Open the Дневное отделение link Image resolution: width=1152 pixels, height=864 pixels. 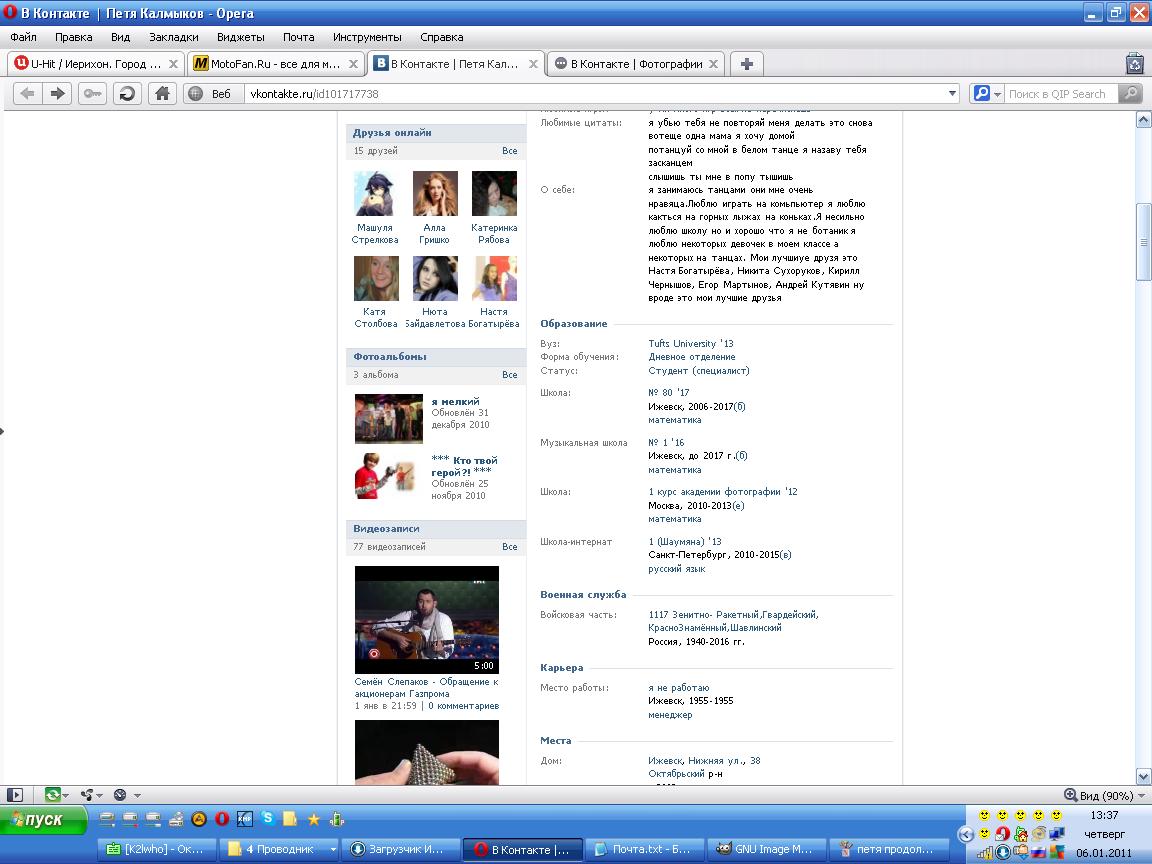(691, 356)
